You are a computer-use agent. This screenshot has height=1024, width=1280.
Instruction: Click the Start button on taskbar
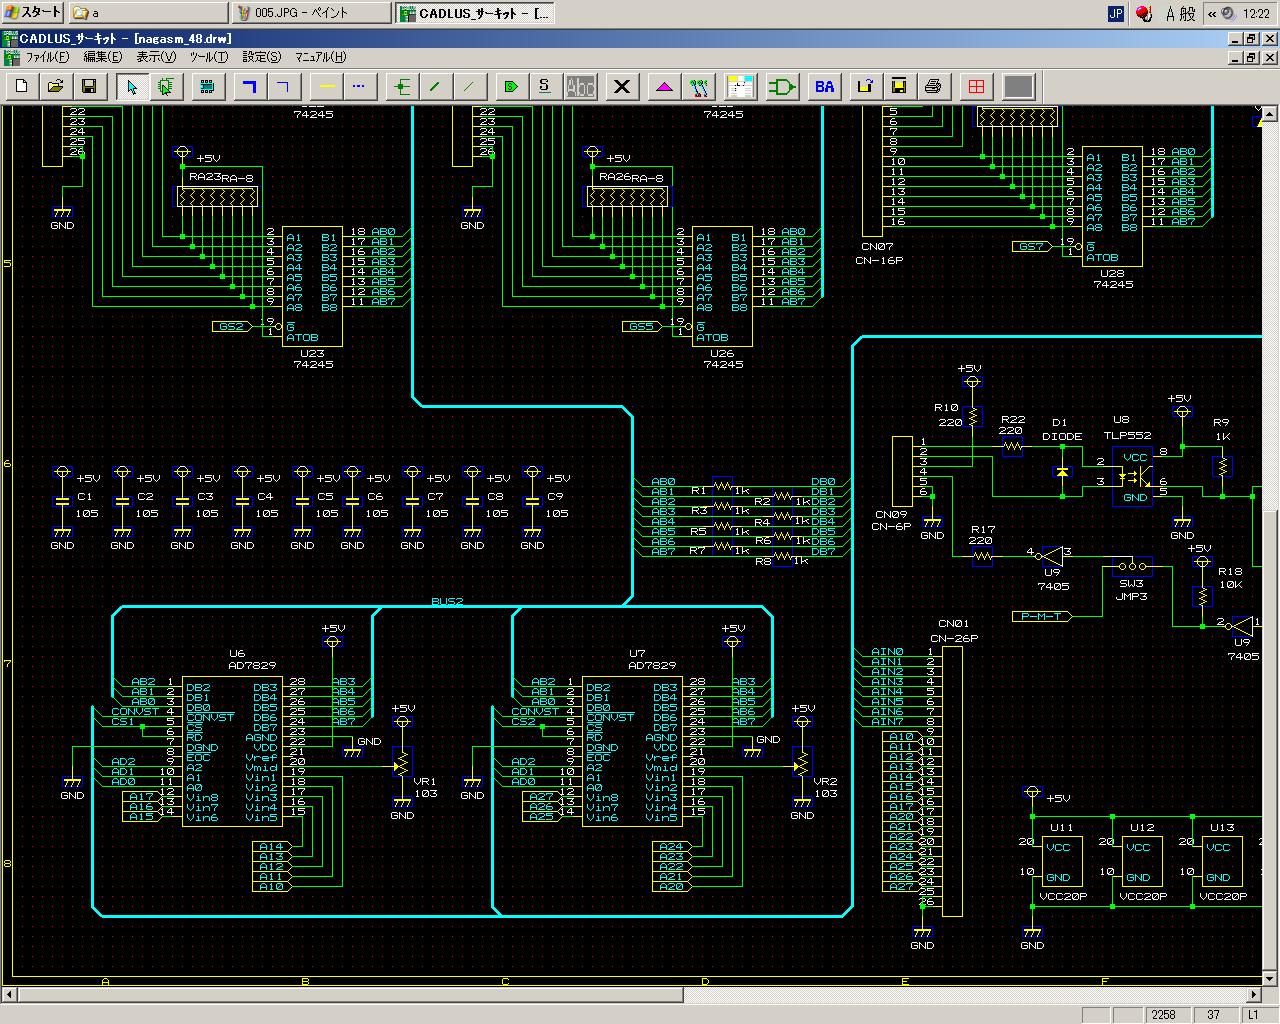pyautogui.click(x=33, y=13)
